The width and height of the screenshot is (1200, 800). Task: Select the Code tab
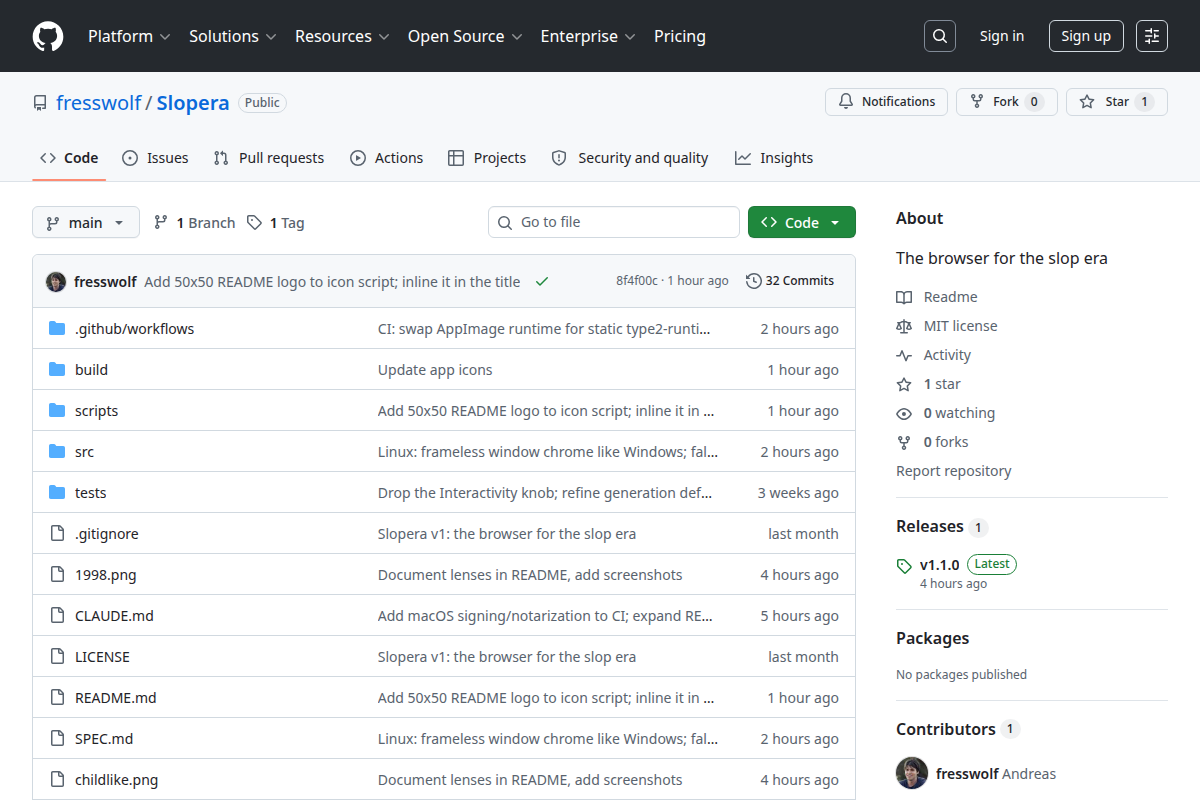click(x=69, y=158)
